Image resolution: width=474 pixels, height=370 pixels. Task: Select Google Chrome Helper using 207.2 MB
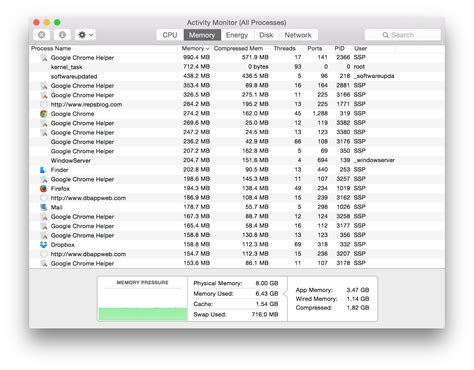pos(237,151)
